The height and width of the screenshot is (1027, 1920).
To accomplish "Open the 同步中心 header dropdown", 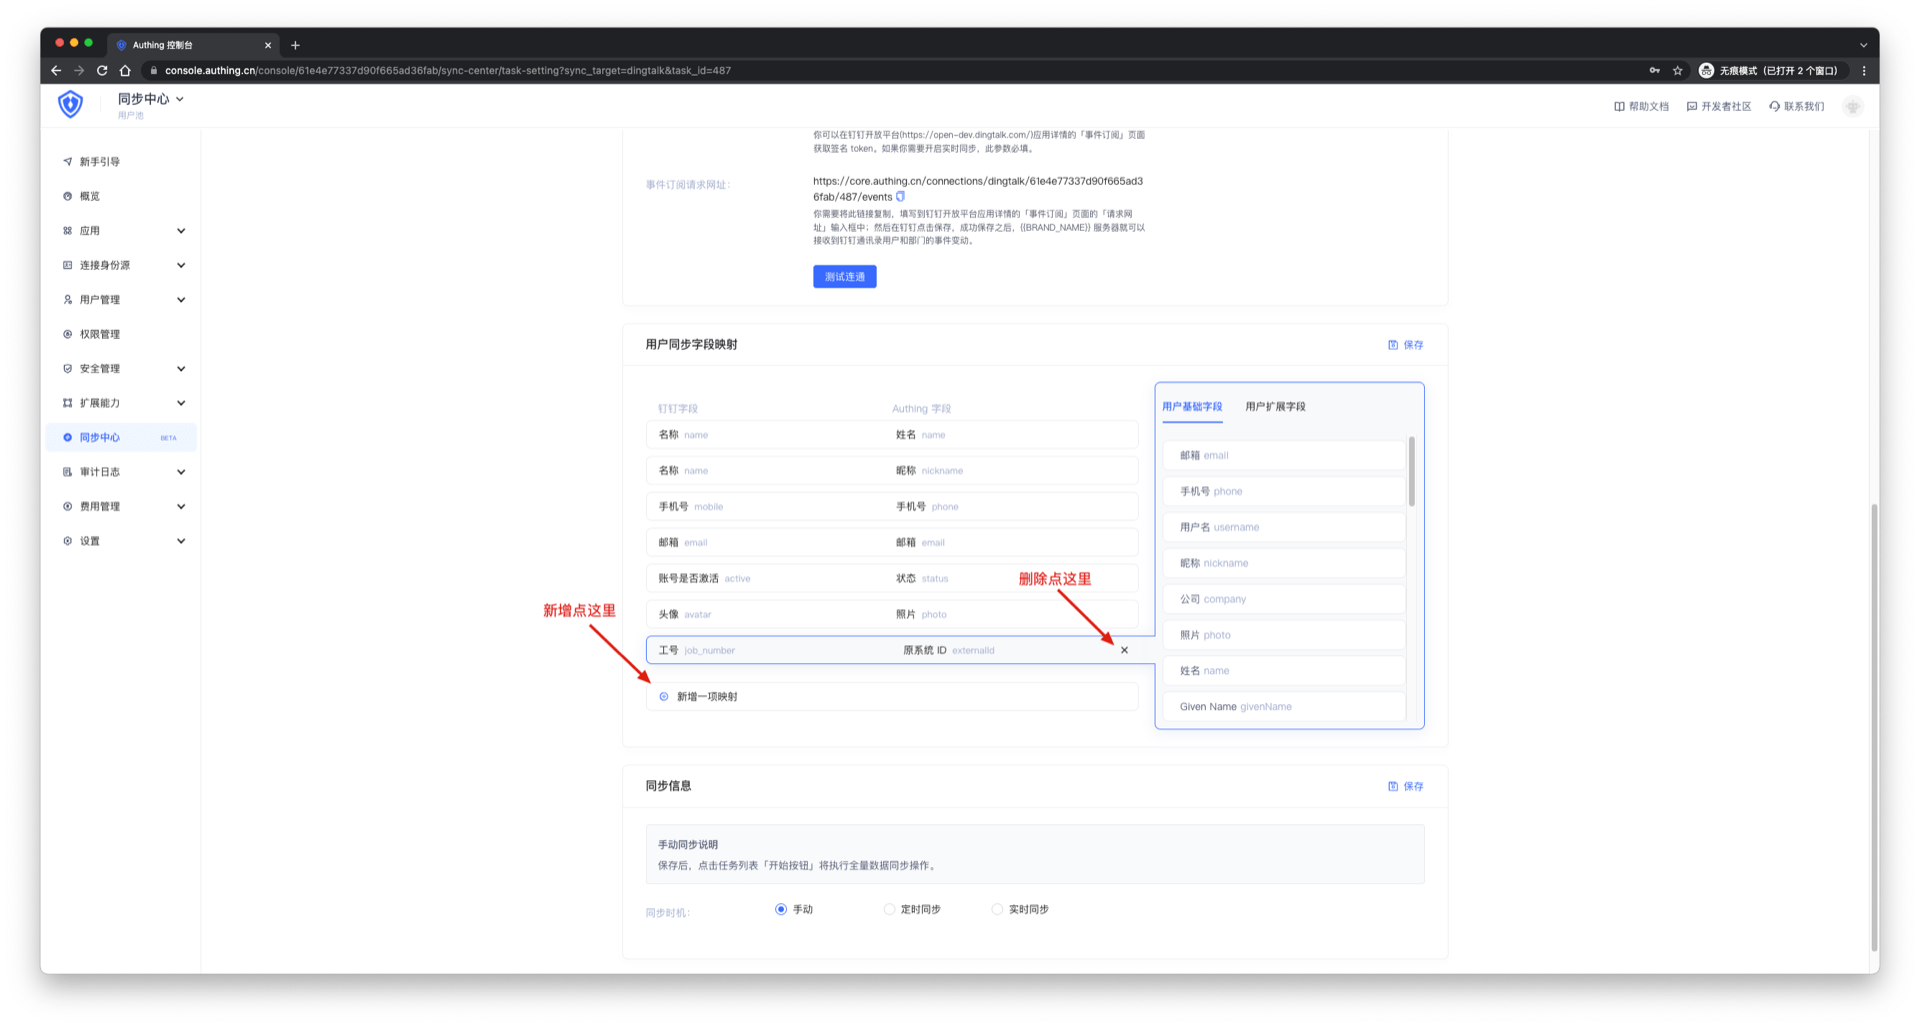I will coord(151,99).
